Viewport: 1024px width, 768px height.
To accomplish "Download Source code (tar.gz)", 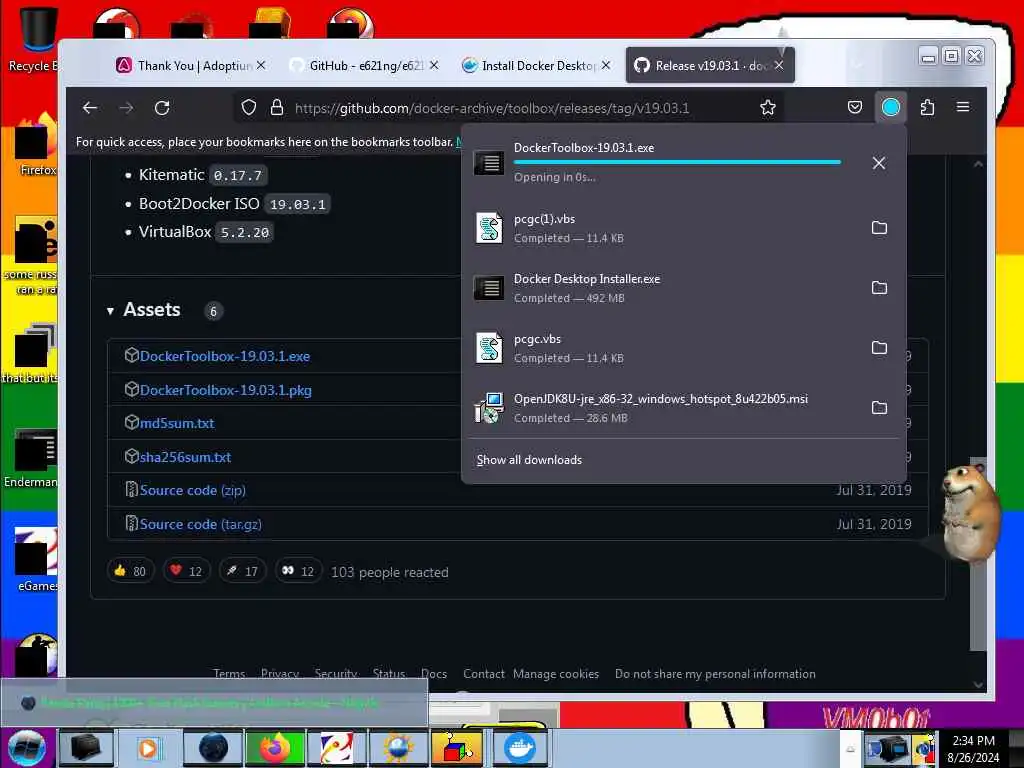I will pyautogui.click(x=200, y=524).
